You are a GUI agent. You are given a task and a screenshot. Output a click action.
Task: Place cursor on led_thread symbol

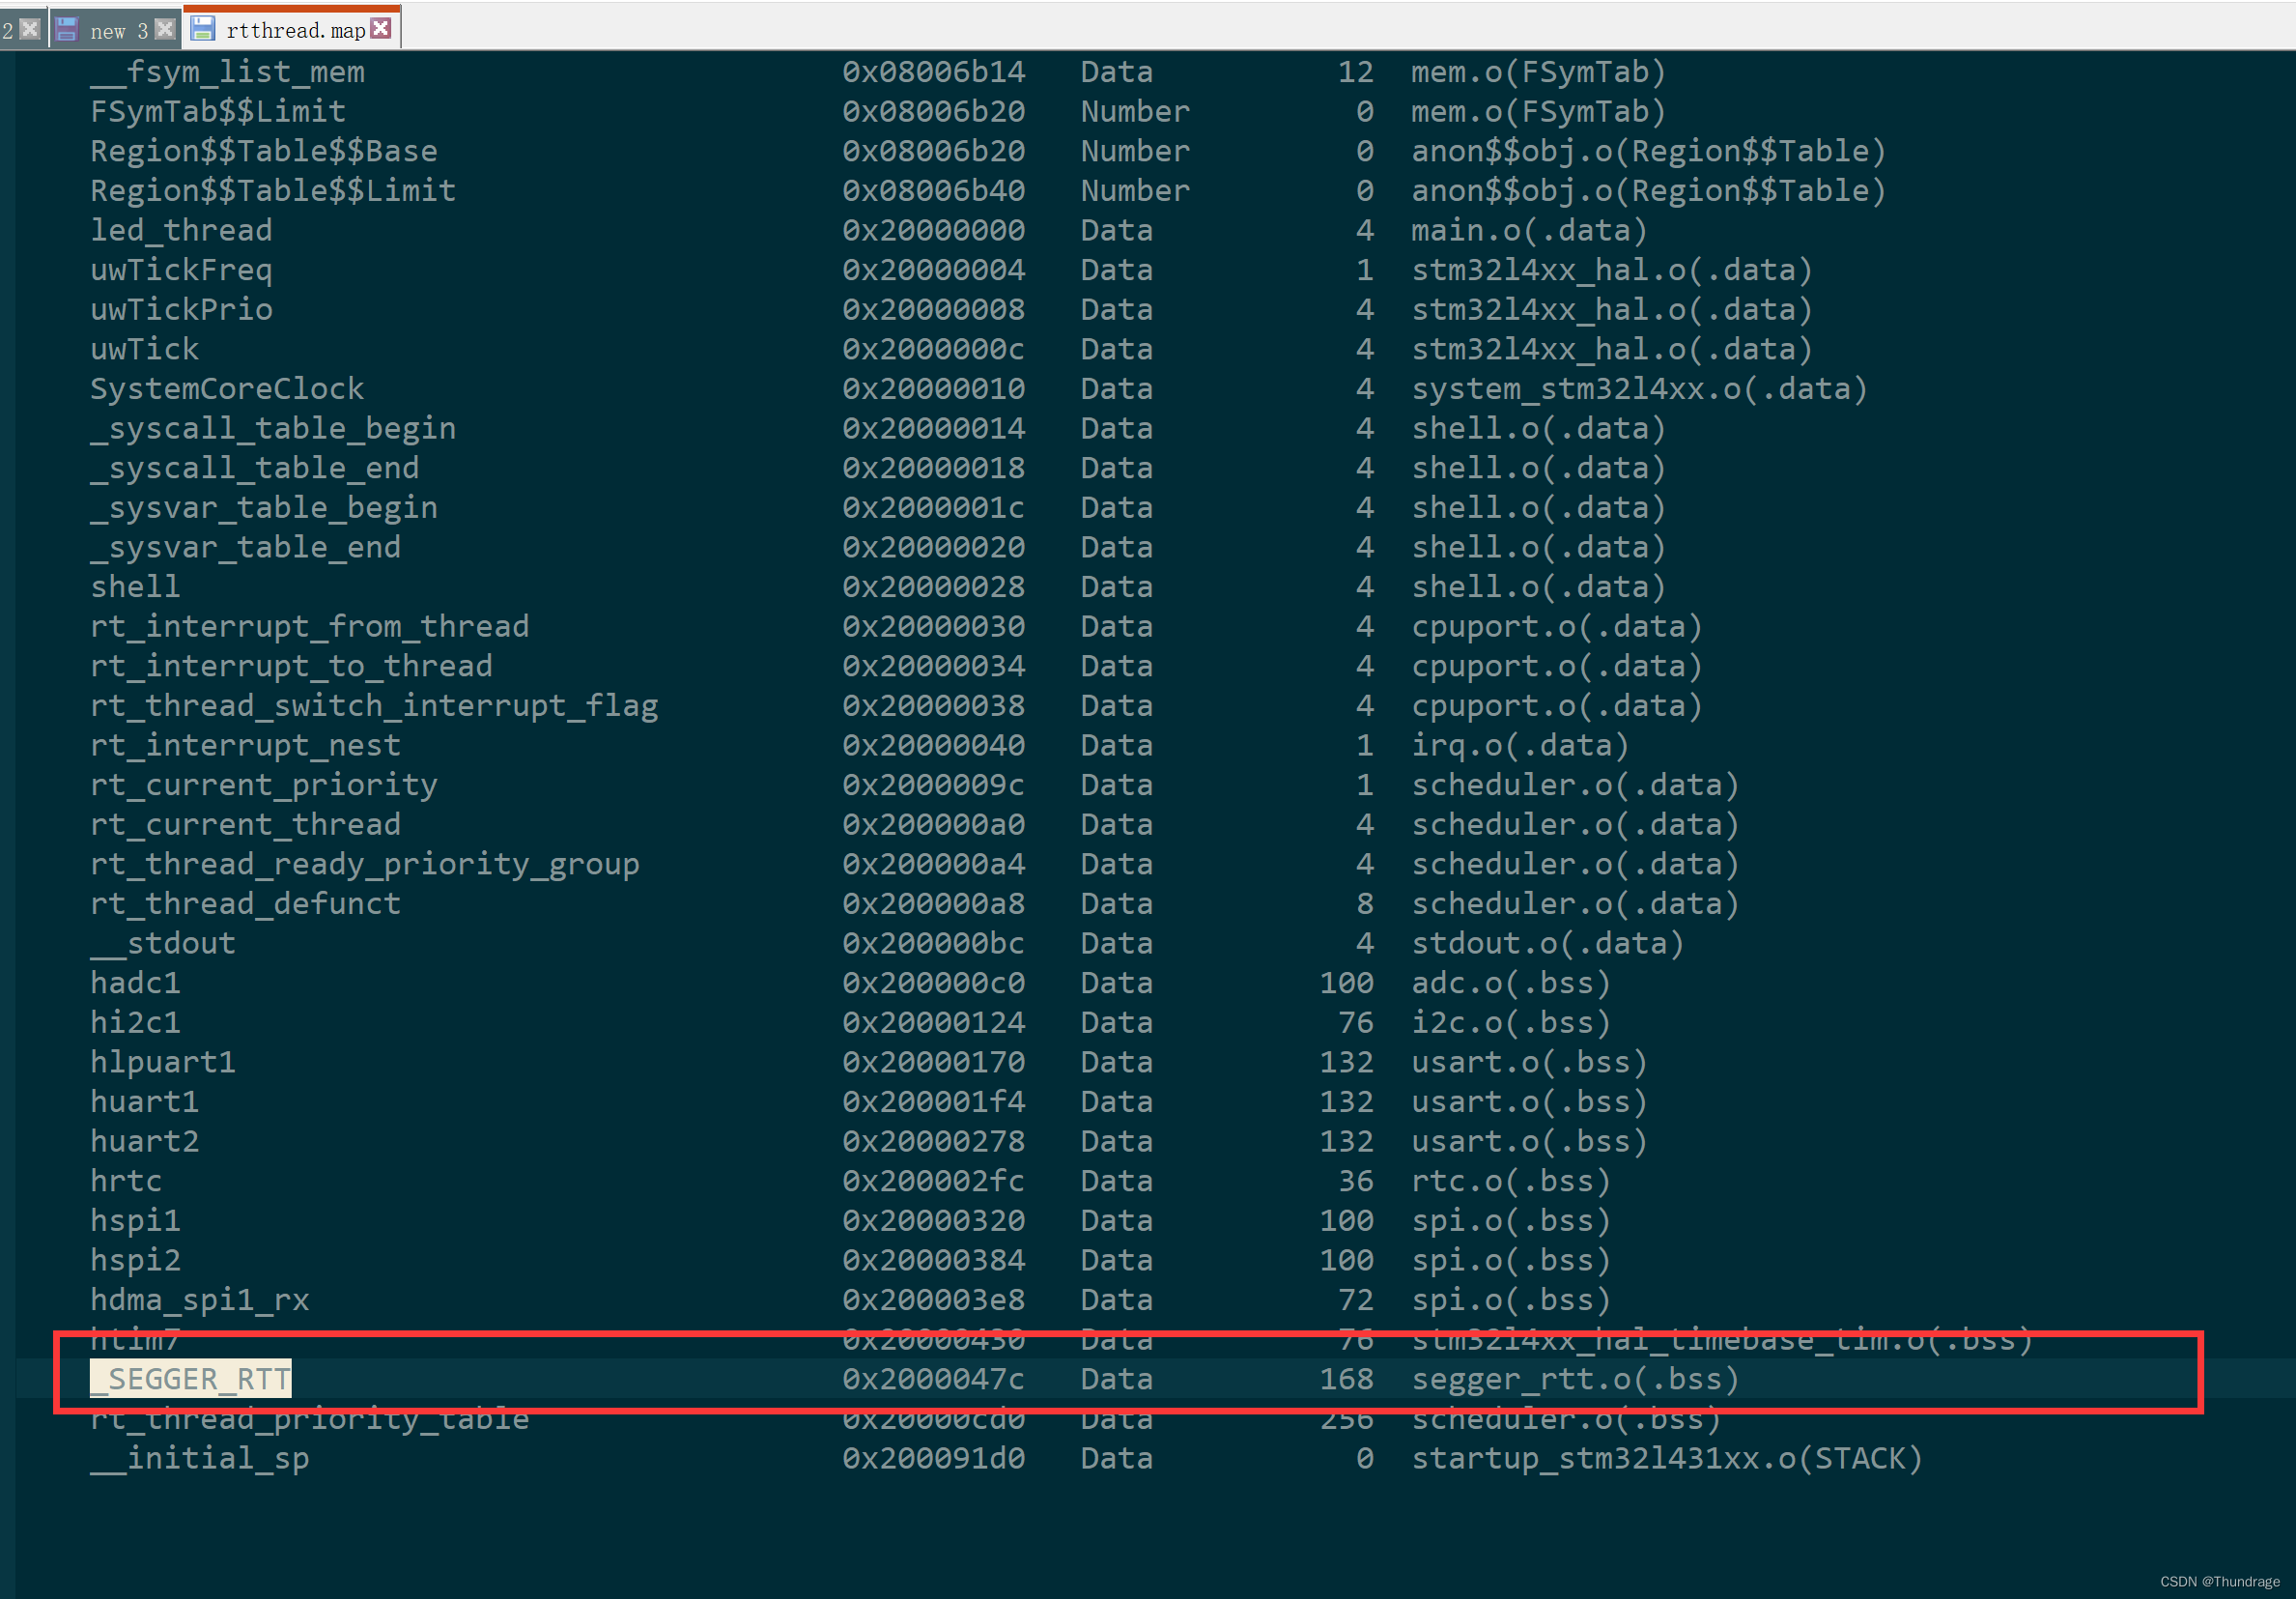tap(181, 230)
